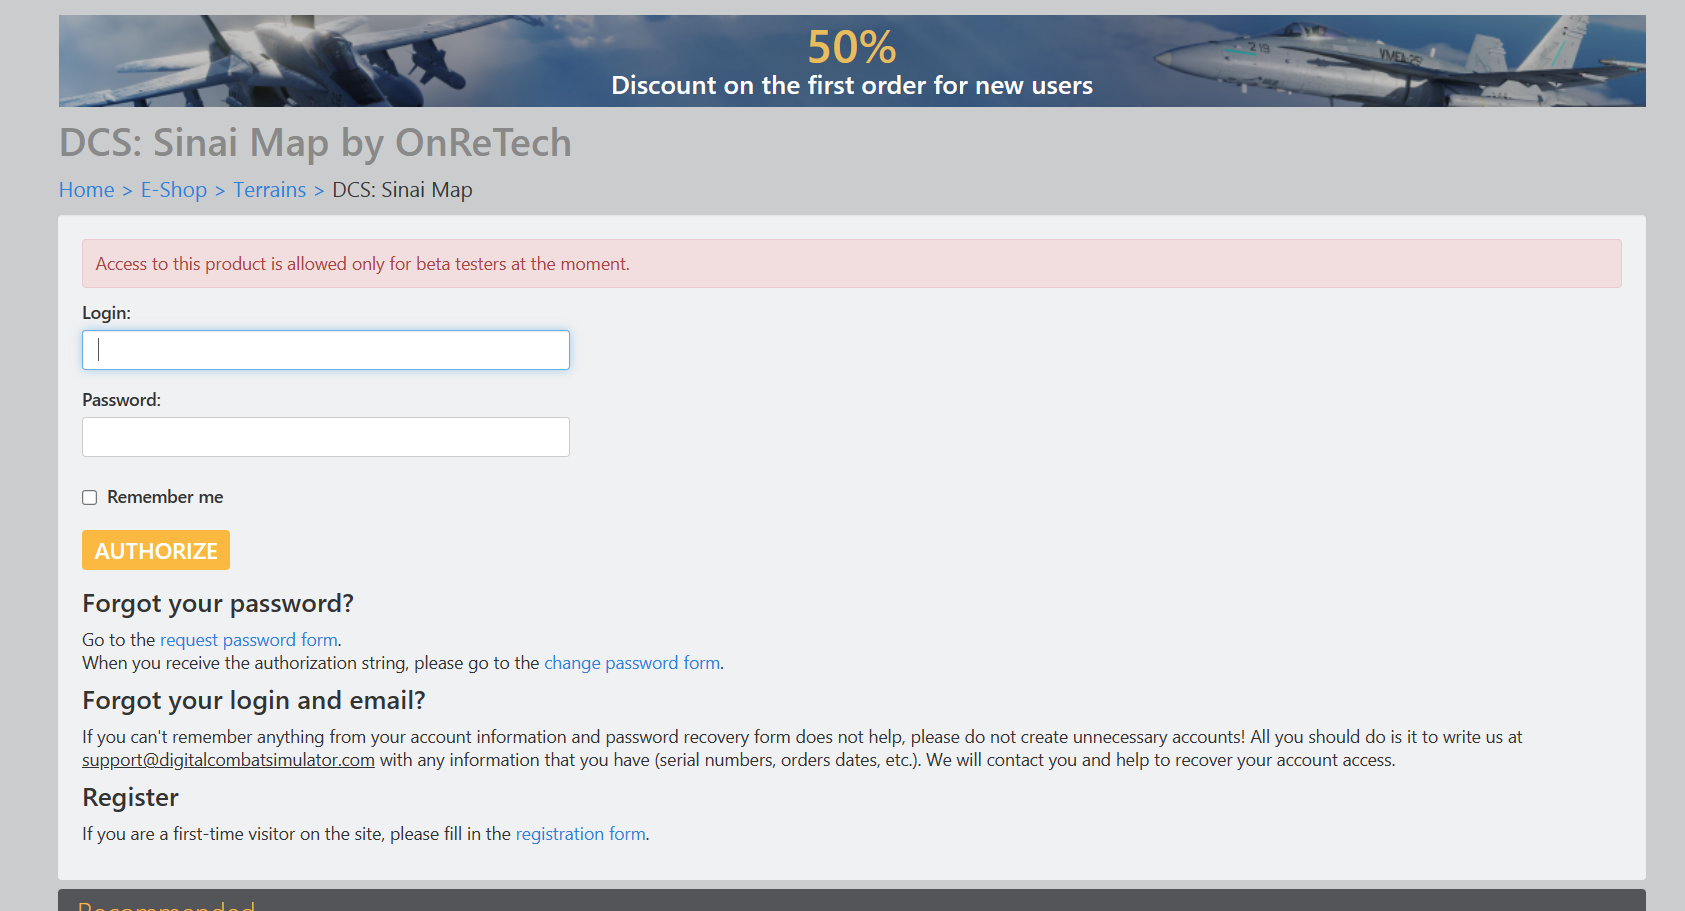Open the change password form link
Viewport: 1685px width, 911px height.
click(x=632, y=663)
